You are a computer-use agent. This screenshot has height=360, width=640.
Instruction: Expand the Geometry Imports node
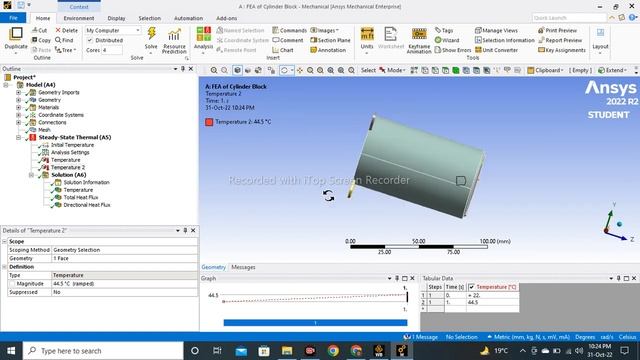18,93
